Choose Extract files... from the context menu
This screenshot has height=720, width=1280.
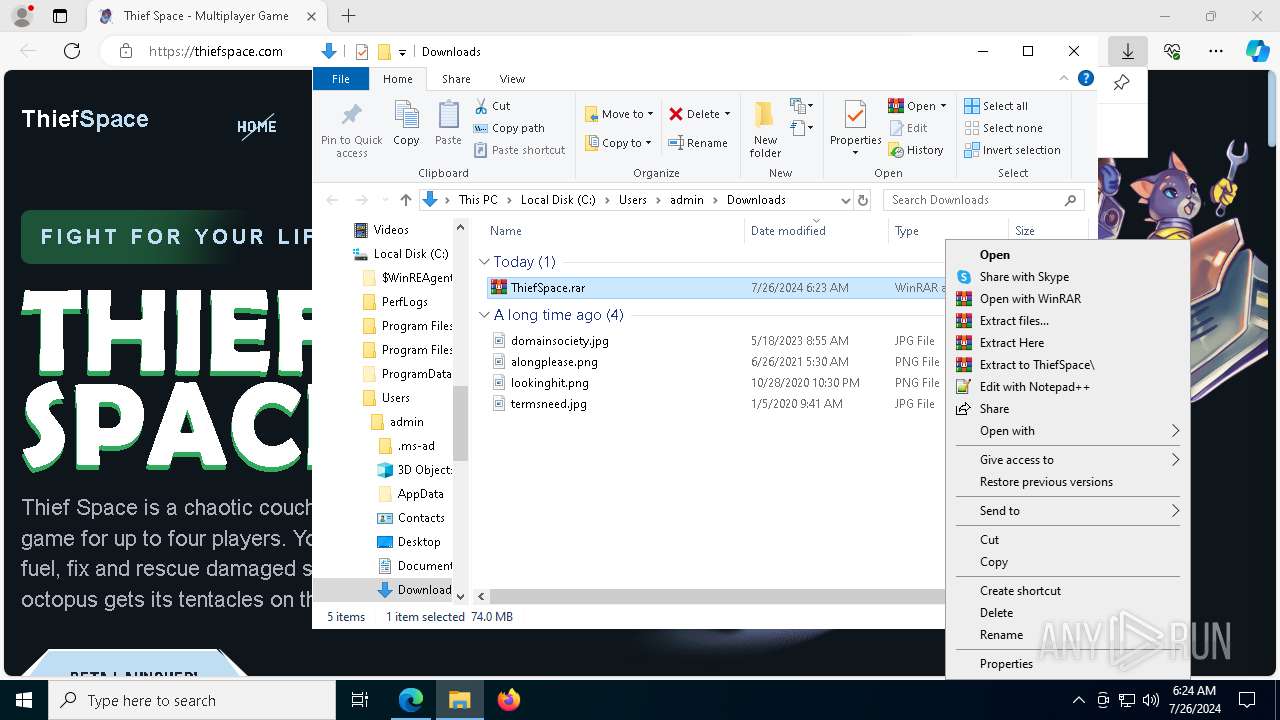1067,321
